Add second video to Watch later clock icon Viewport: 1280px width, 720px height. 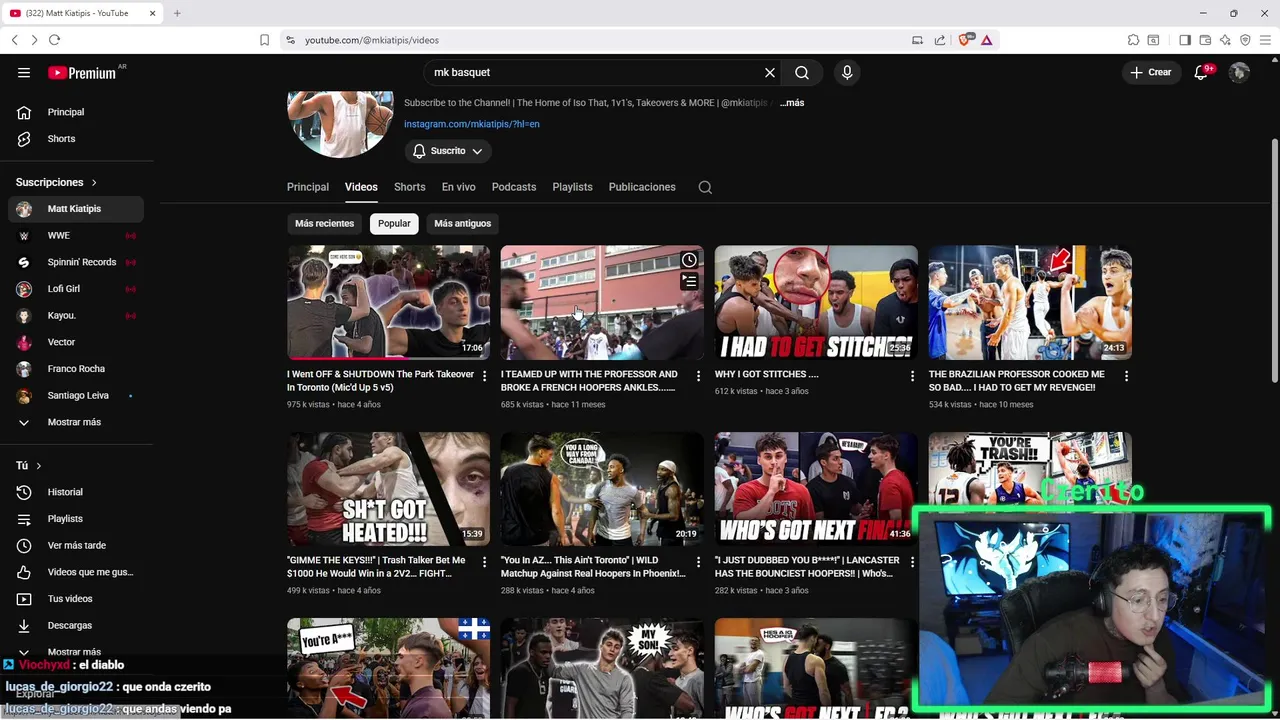689,260
